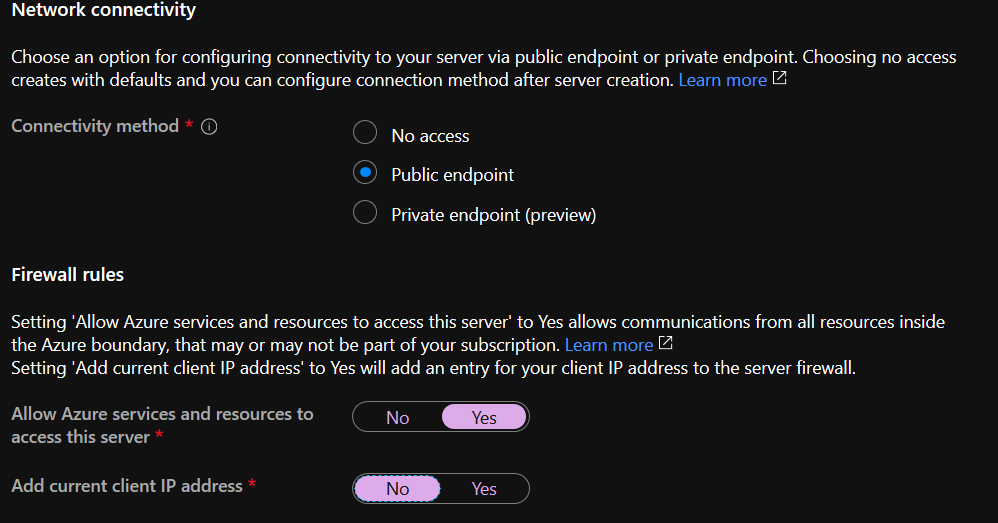This screenshot has height=523, width=998.
Task: Select the No access radio button
Action: (x=365, y=133)
